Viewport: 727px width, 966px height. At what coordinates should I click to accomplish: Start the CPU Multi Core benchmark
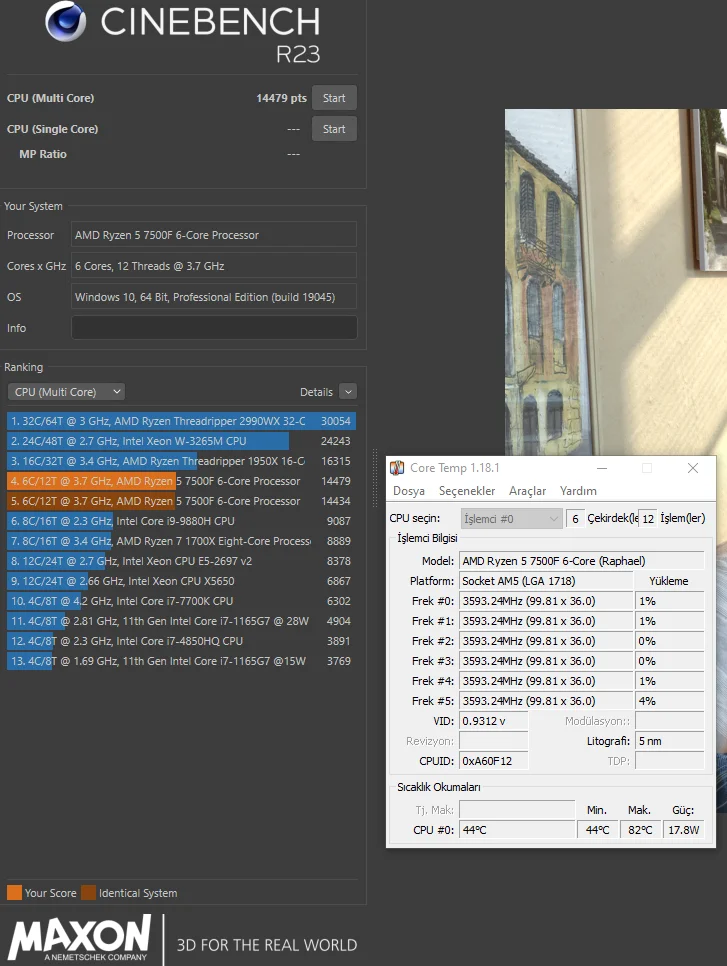(334, 98)
